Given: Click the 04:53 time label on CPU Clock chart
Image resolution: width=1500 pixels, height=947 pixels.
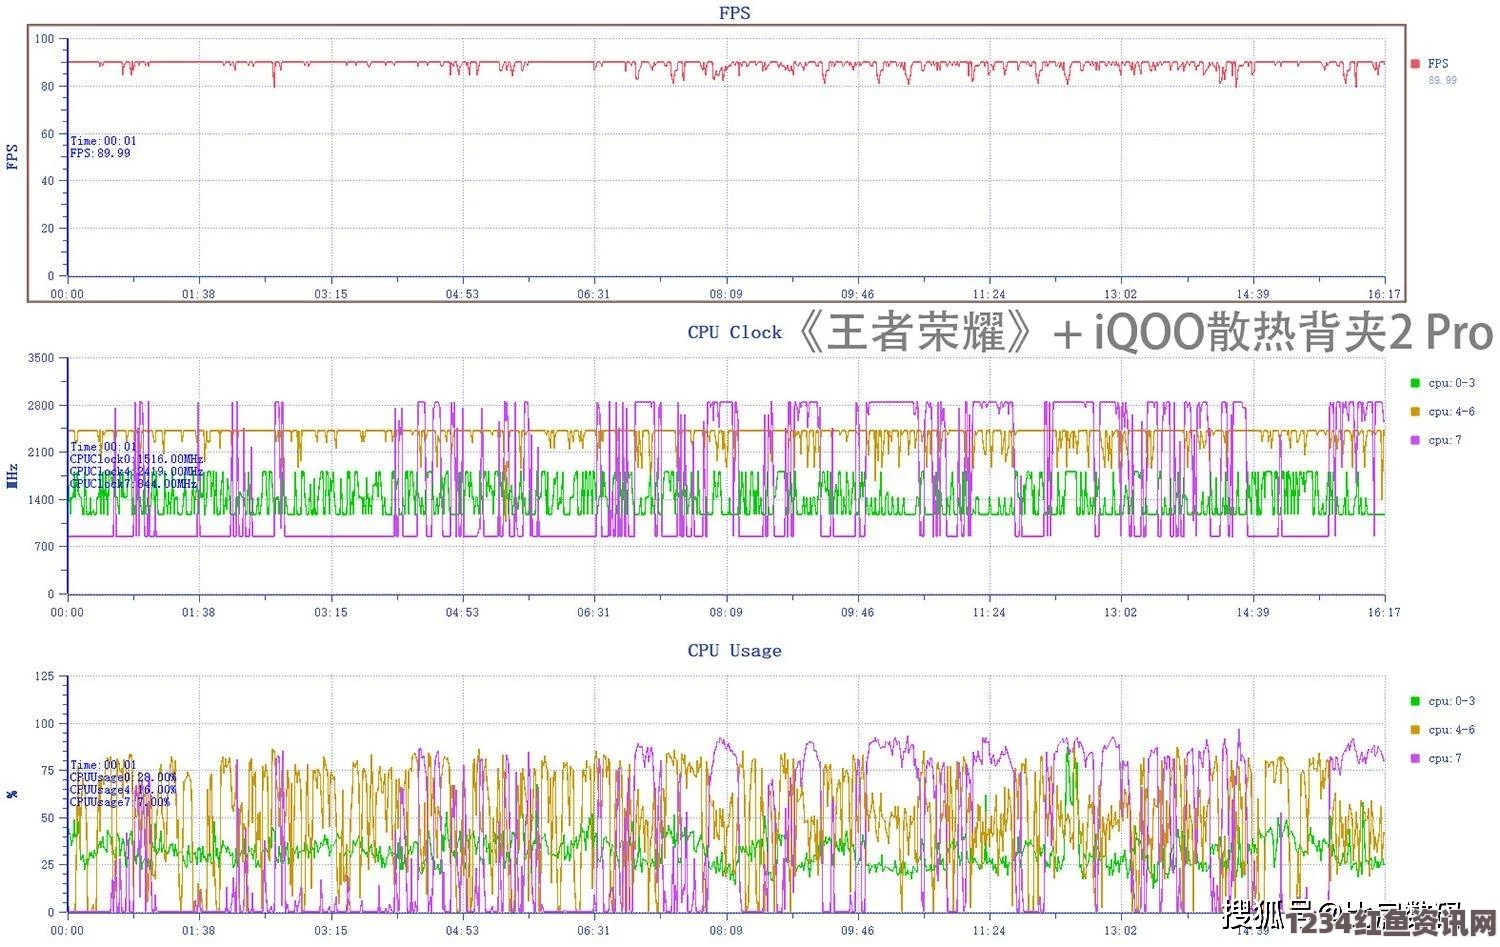Looking at the screenshot, I should pos(462,612).
